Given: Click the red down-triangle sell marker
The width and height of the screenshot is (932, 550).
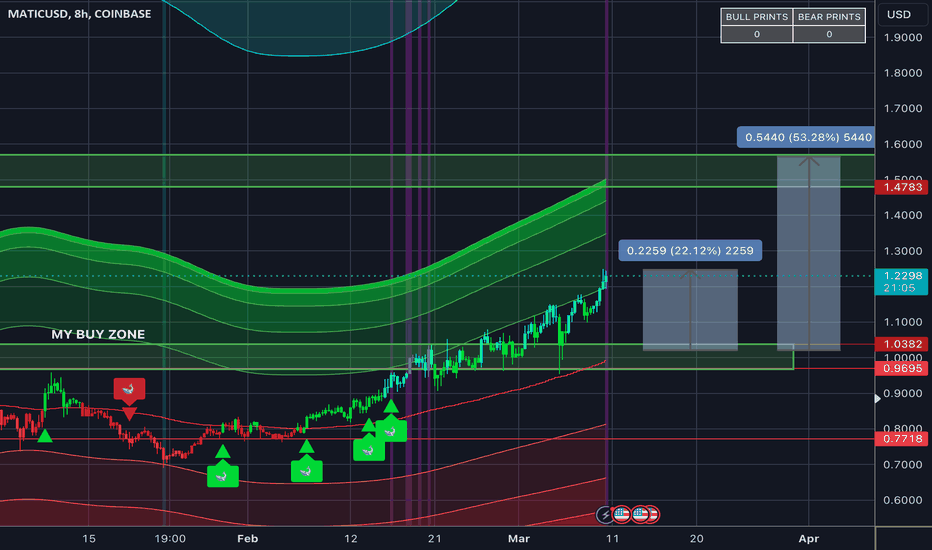Looking at the screenshot, I should click(x=130, y=413).
